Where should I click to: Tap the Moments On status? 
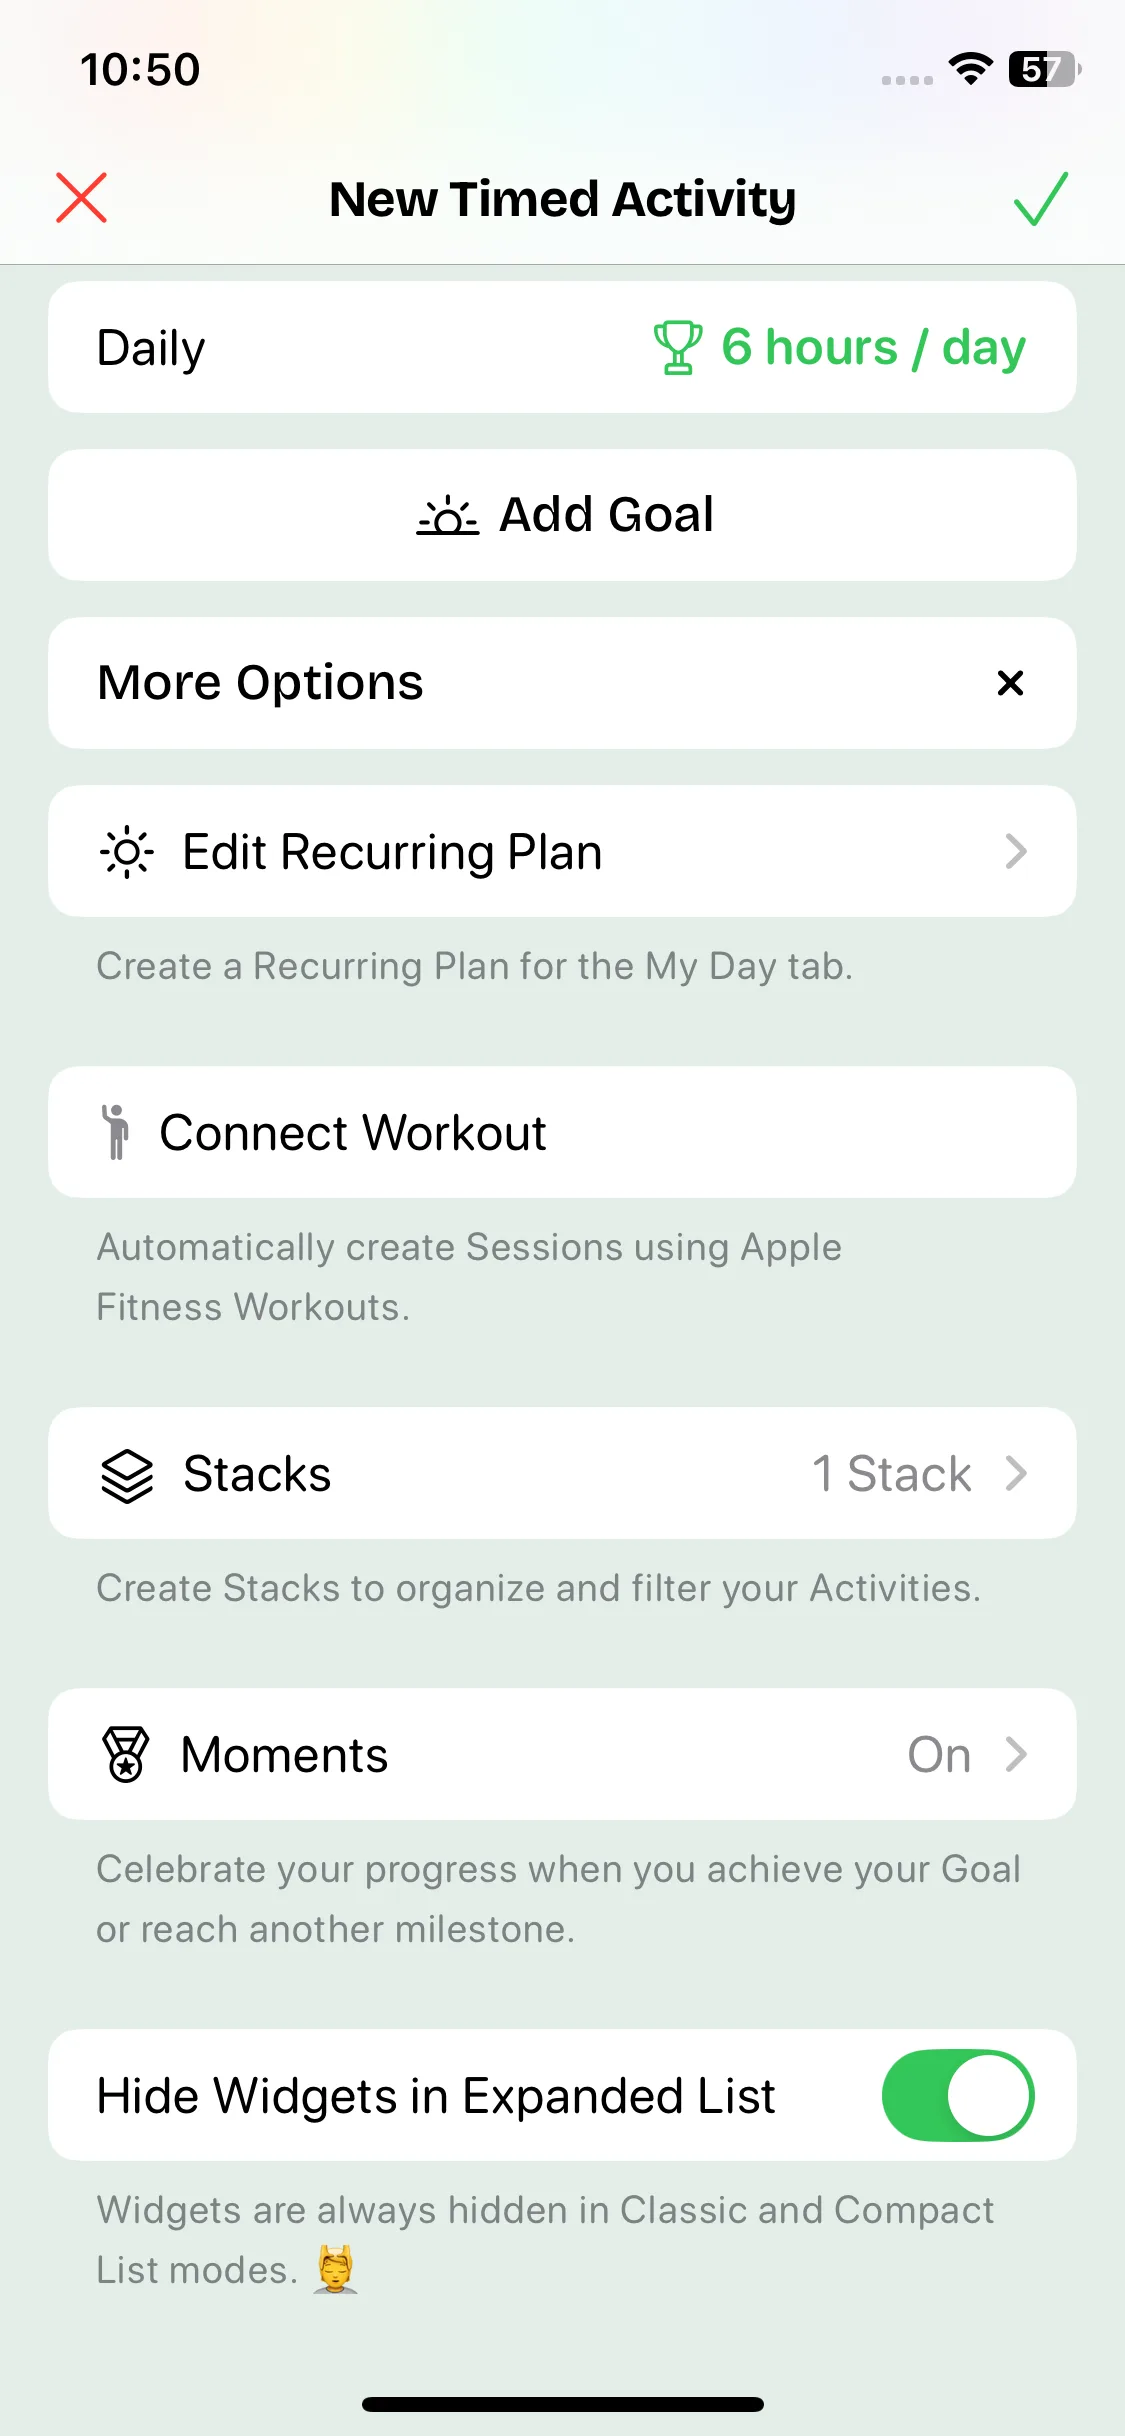[x=938, y=1755]
